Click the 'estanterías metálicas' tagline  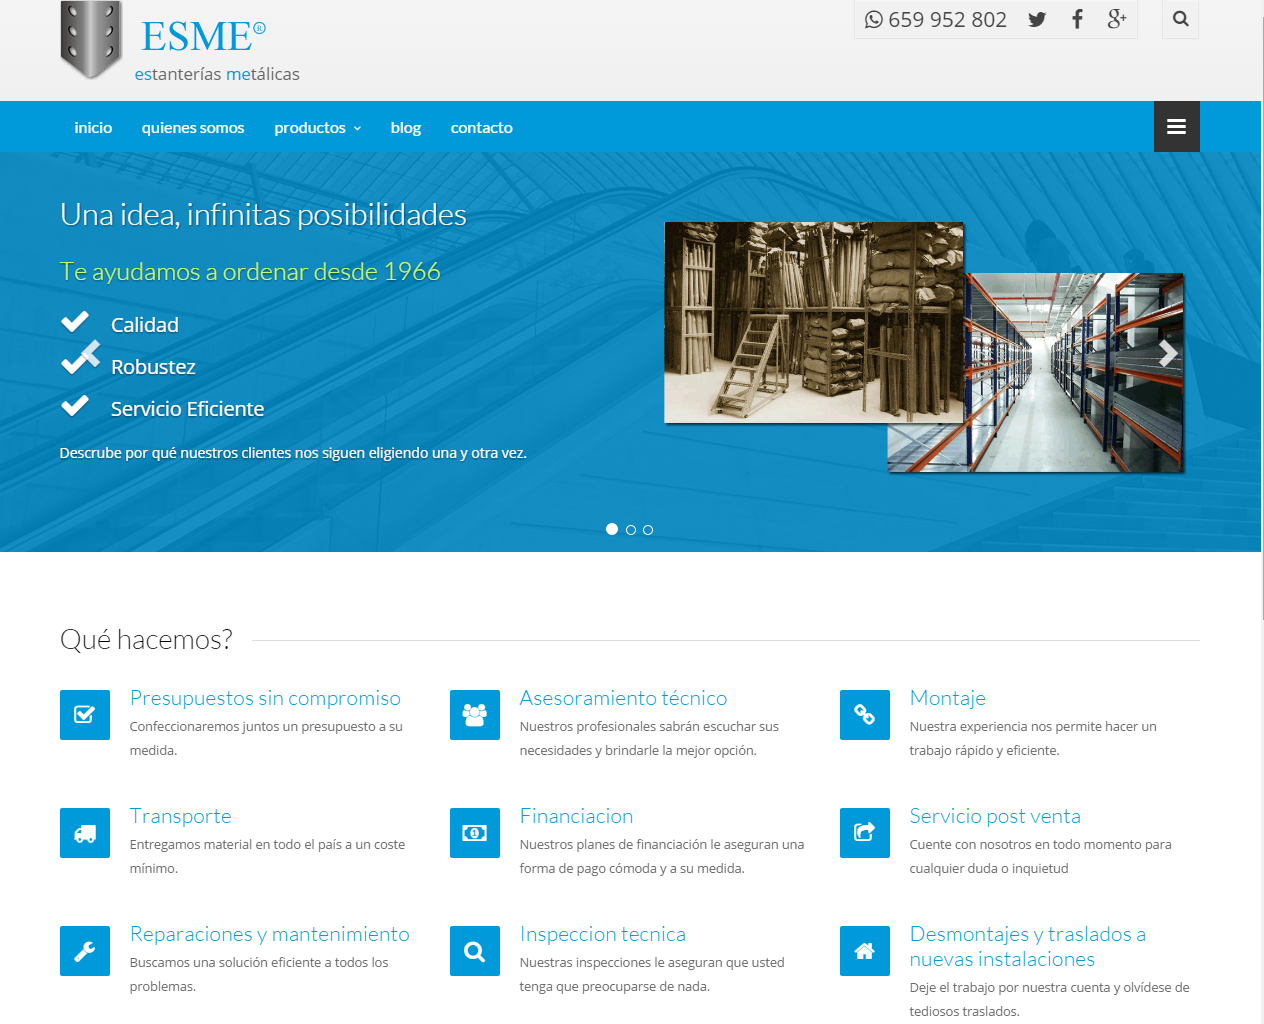coord(217,74)
